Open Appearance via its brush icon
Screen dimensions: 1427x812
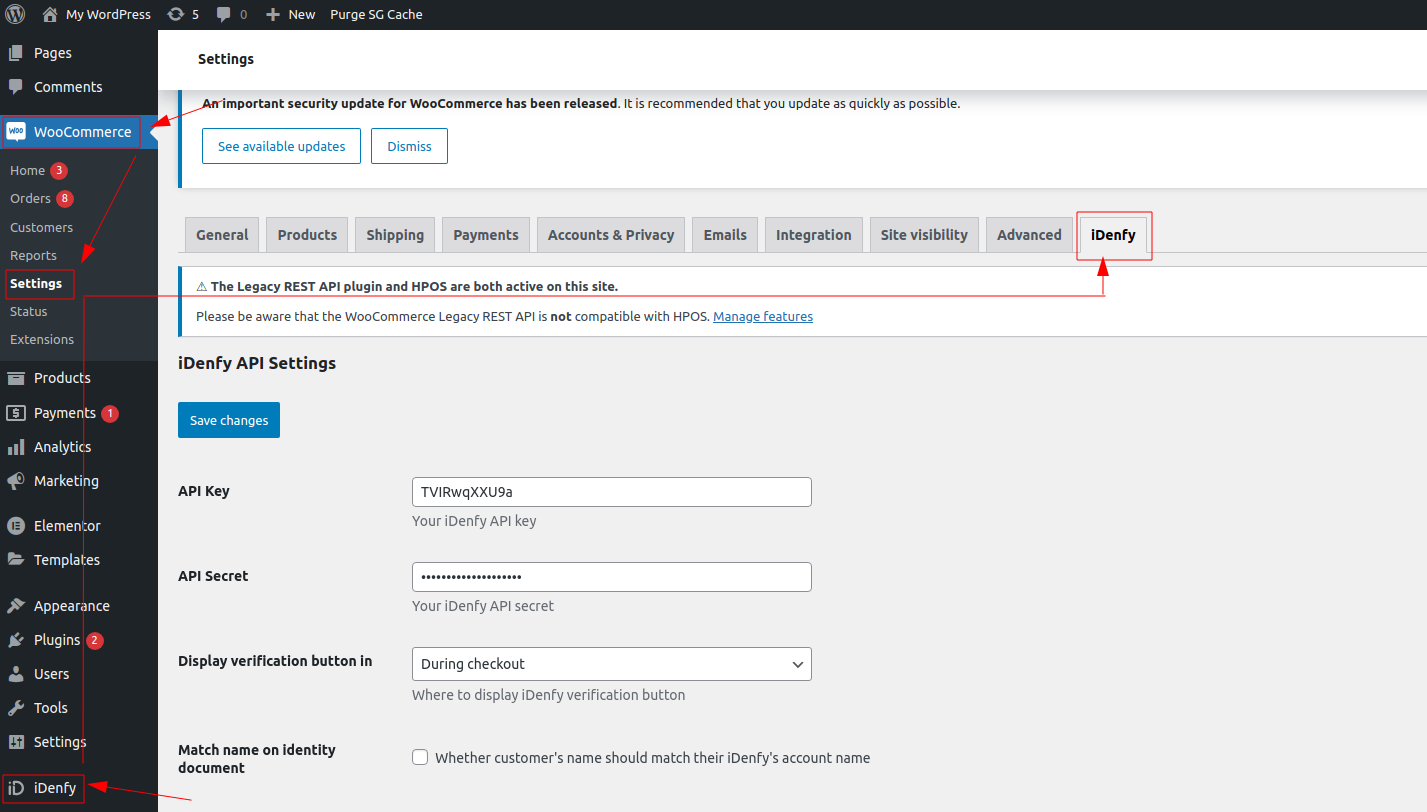[14, 605]
